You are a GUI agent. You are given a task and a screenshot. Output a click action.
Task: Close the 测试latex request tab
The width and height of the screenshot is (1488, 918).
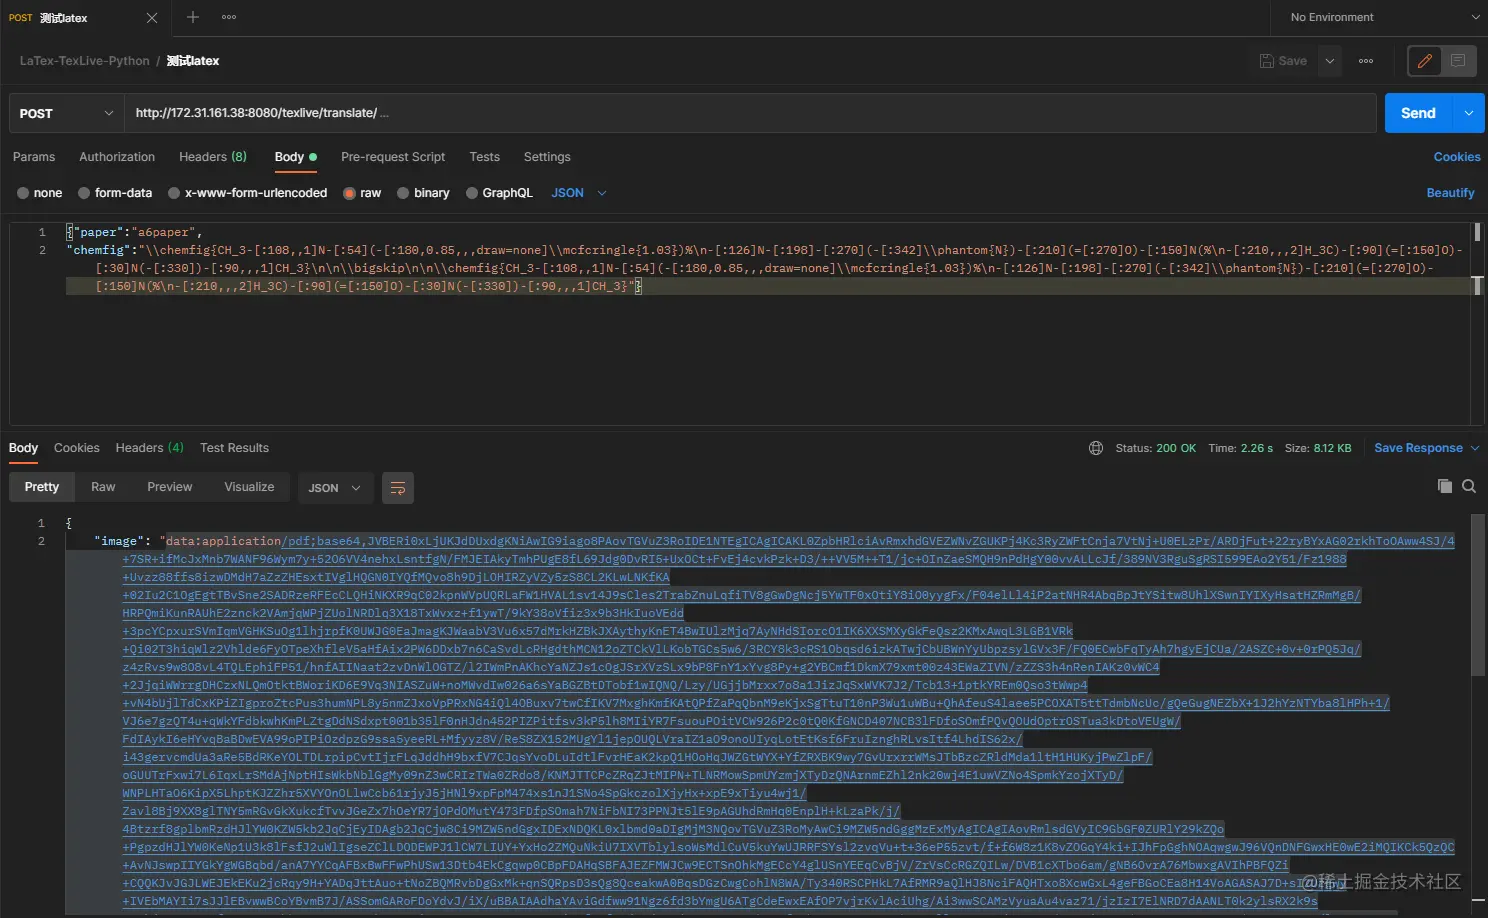(x=152, y=18)
